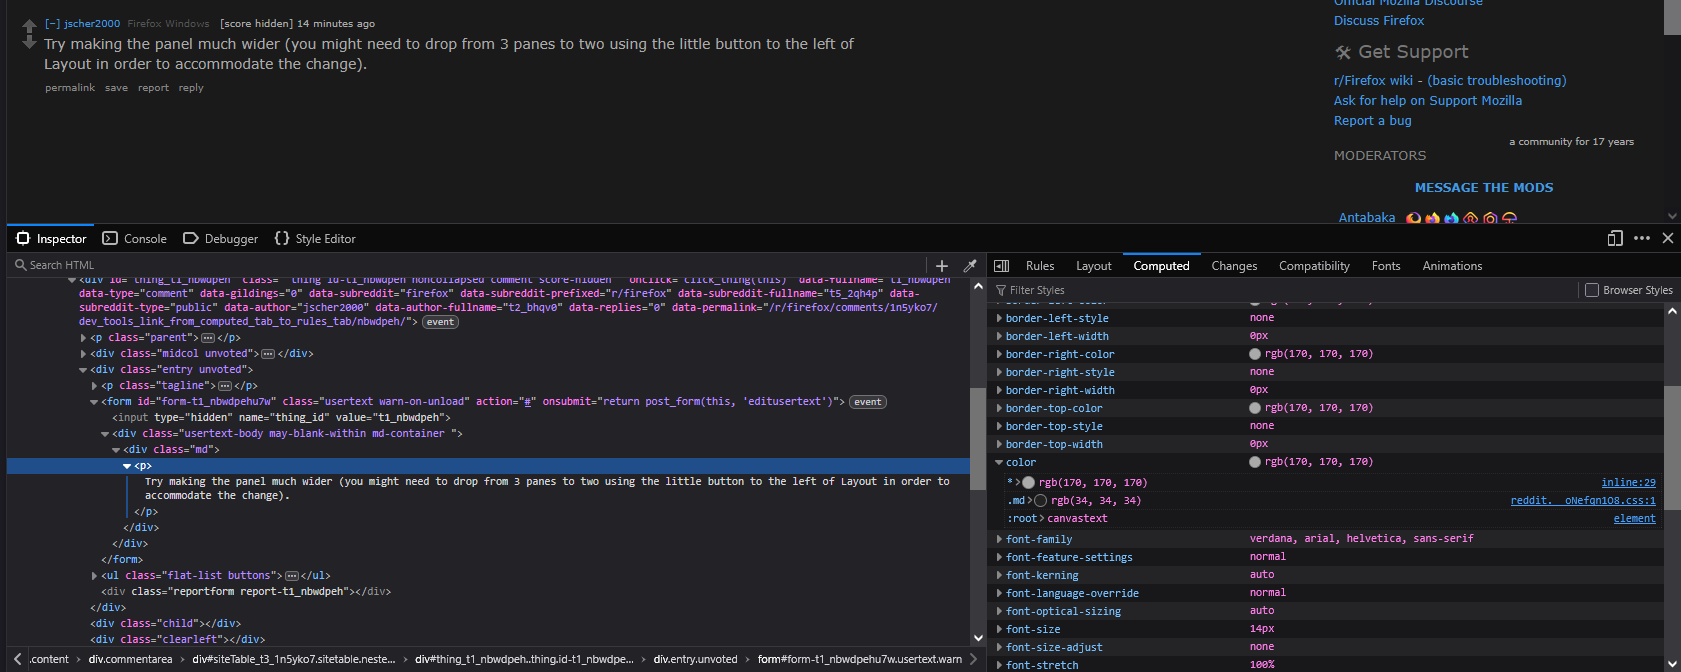Expand the ellipsis in p class="parent"
The height and width of the screenshot is (672, 1681).
[x=208, y=338]
